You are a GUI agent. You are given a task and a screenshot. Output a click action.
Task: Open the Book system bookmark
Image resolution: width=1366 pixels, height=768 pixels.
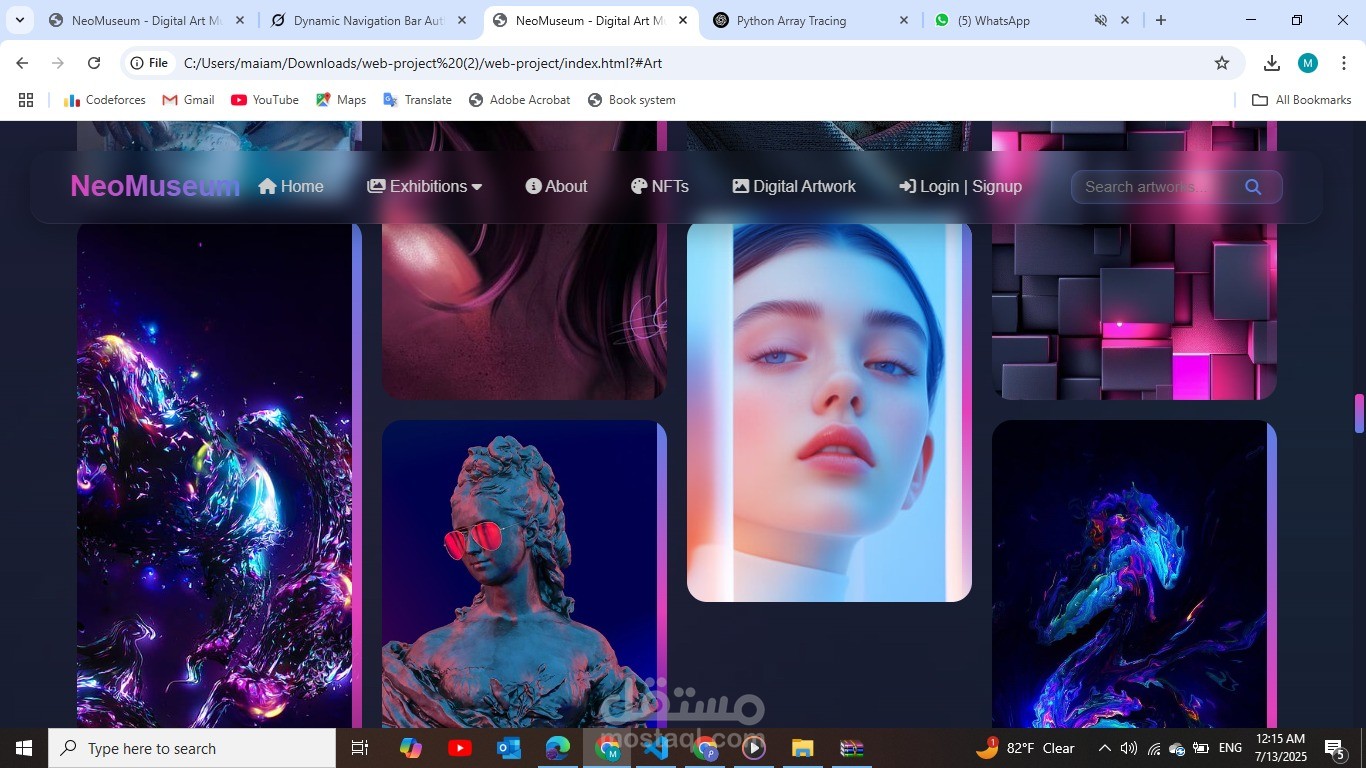632,100
